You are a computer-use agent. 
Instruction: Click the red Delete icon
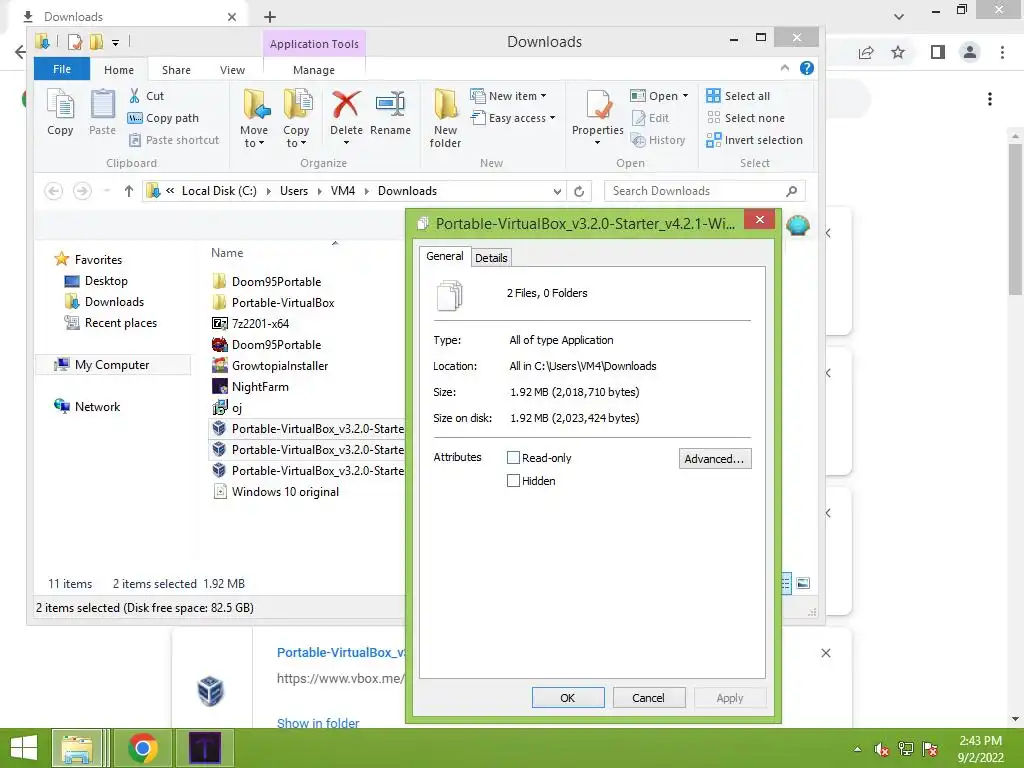tap(345, 104)
